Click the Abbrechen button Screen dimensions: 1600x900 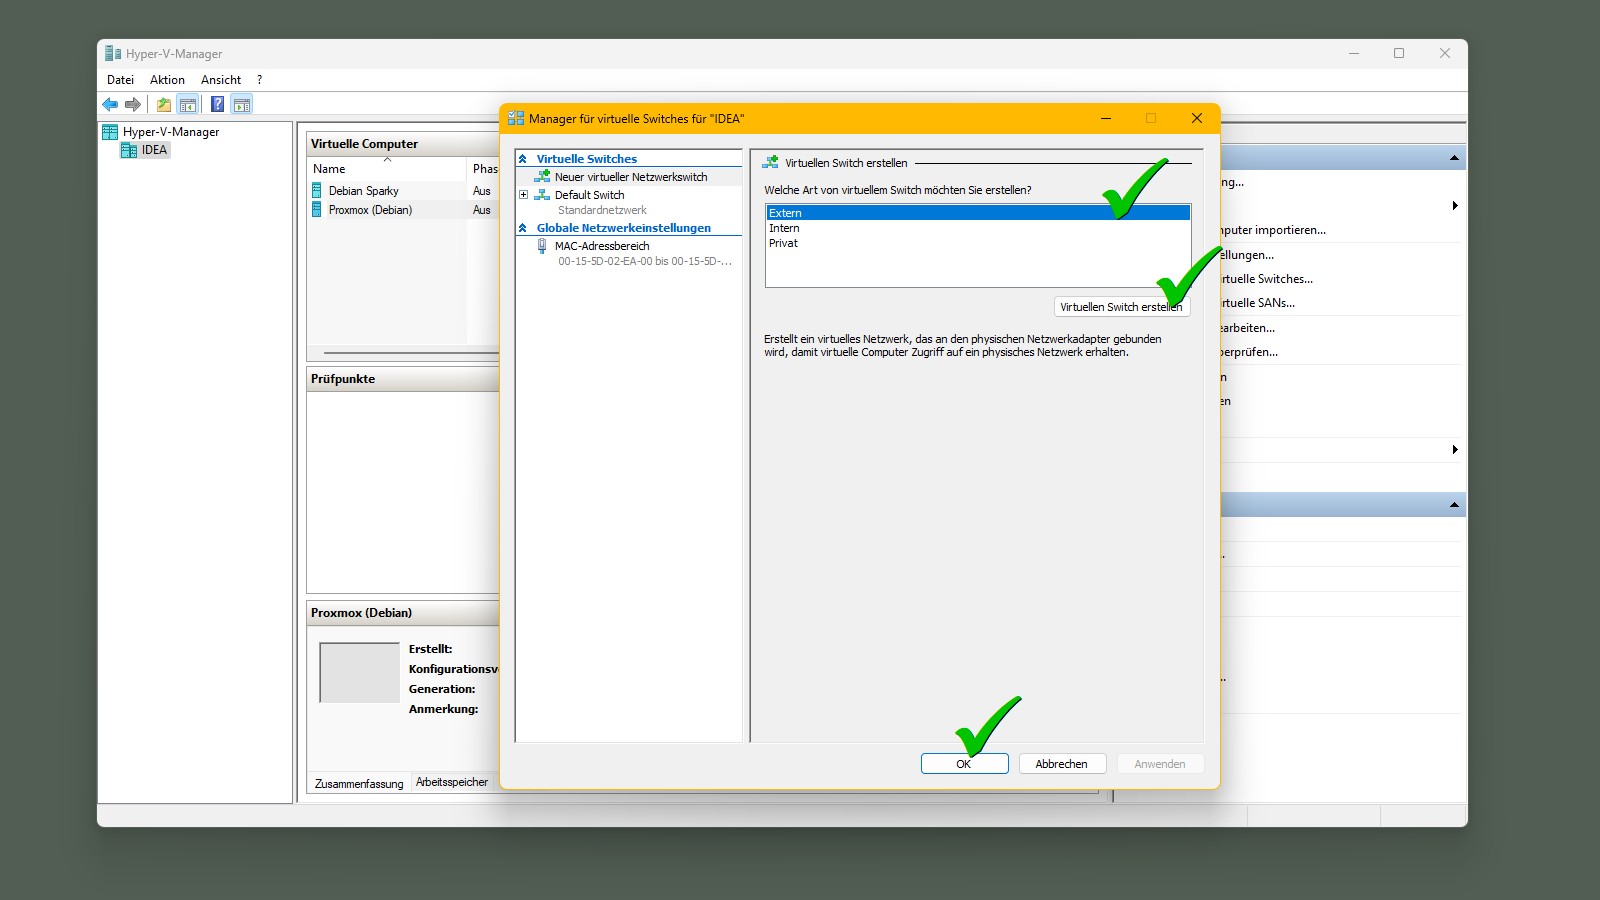click(x=1061, y=764)
